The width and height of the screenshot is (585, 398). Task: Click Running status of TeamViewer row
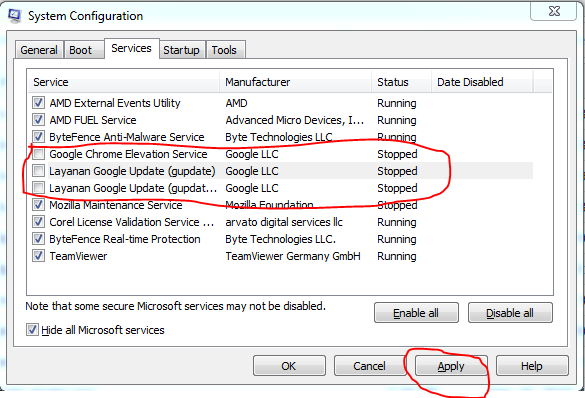397,256
